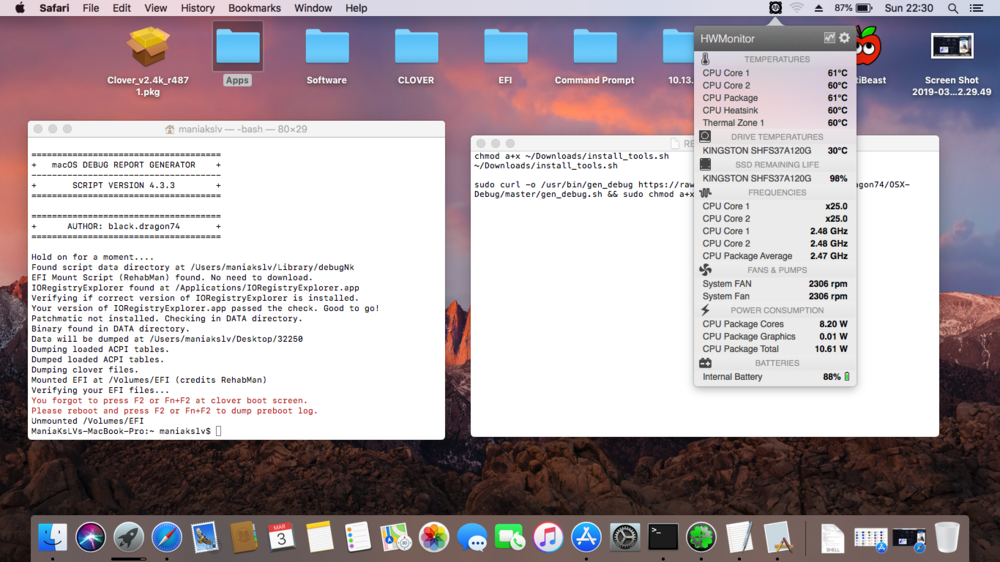
Task: Open File menu
Action: click(x=91, y=8)
